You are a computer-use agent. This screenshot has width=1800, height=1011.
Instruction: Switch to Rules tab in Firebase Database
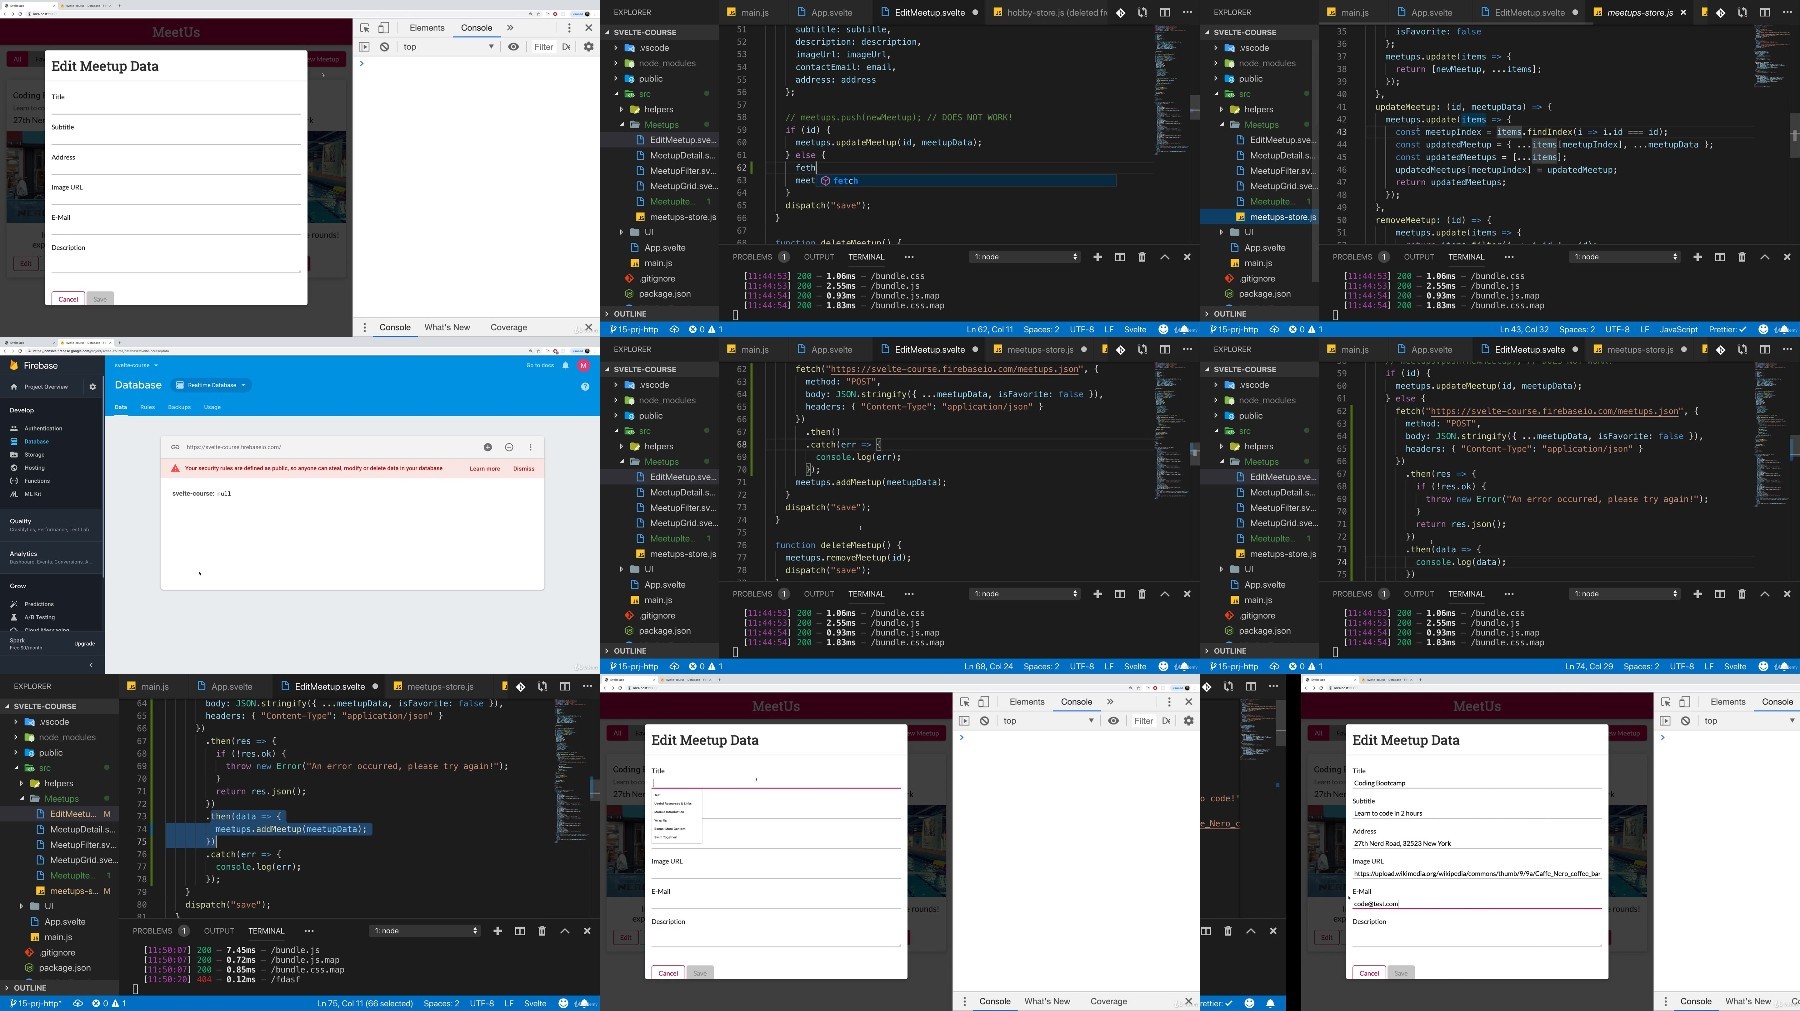point(147,408)
